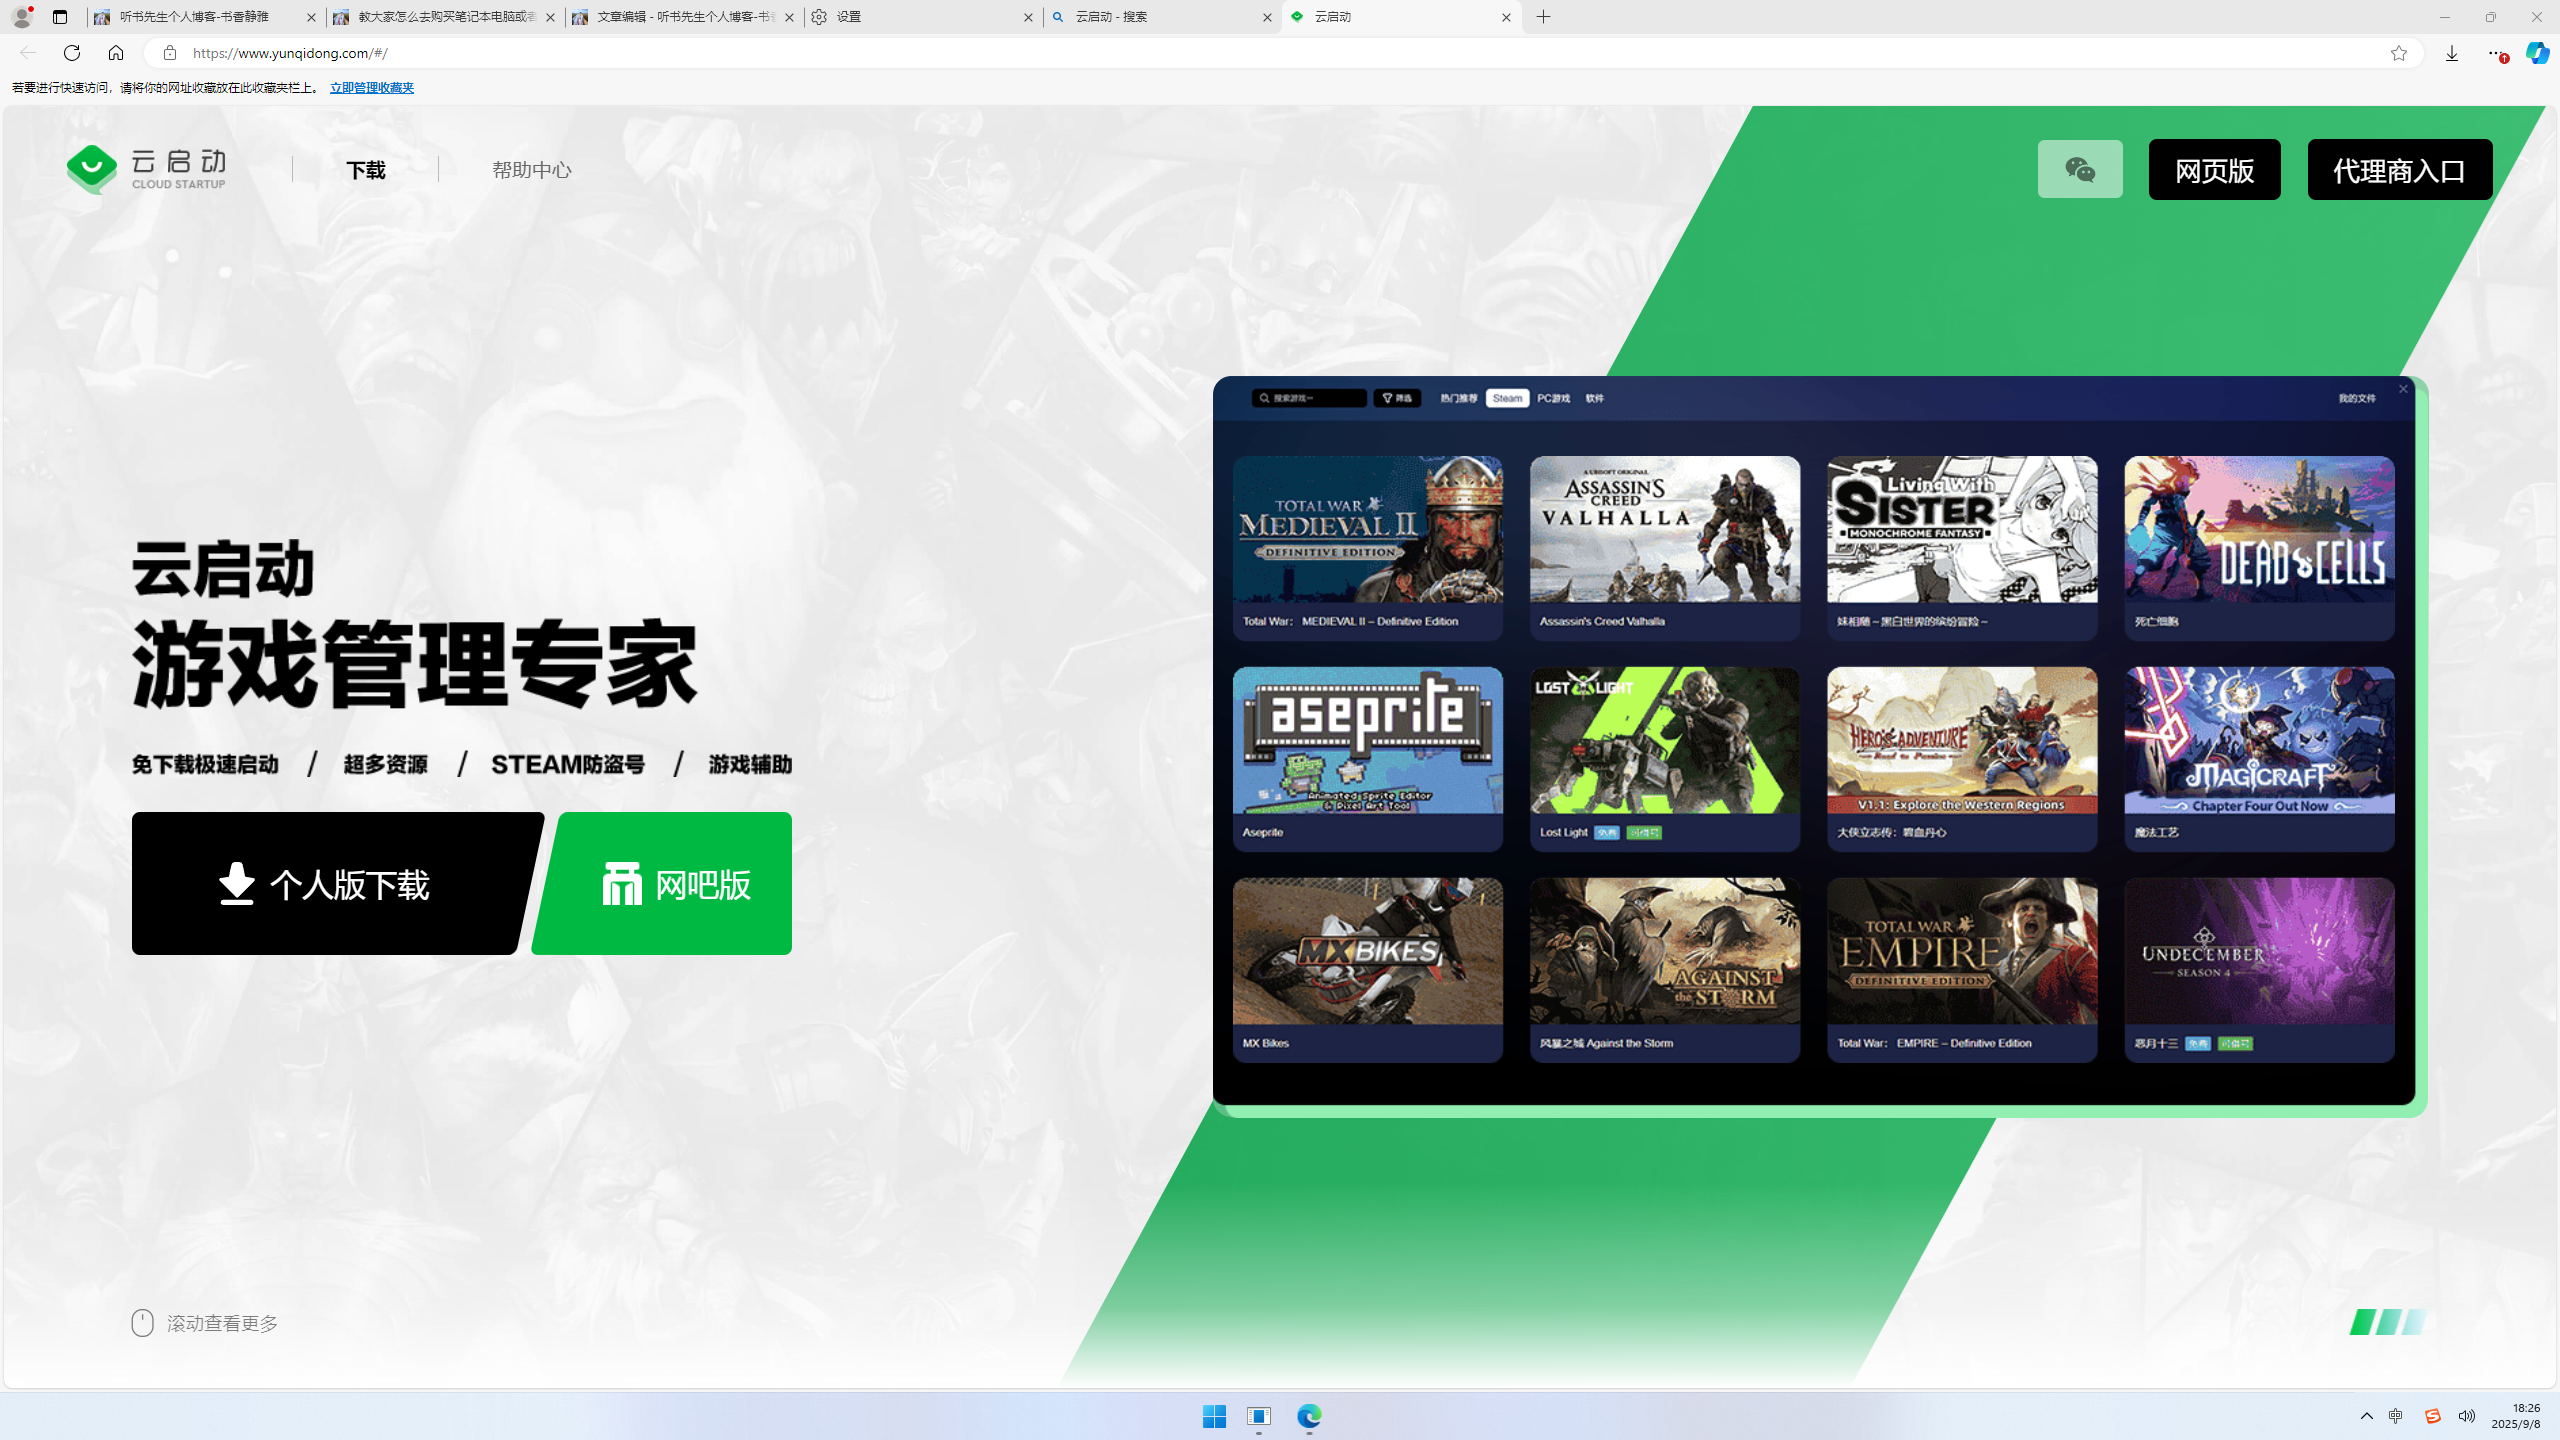The image size is (2560, 1440).
Task: Open the volume control in the tray
Action: [2467, 1416]
